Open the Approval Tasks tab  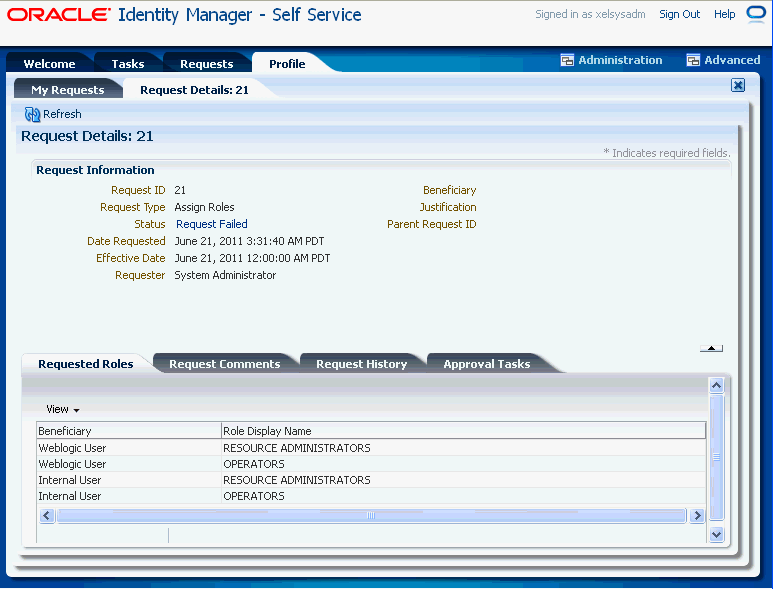(487, 364)
